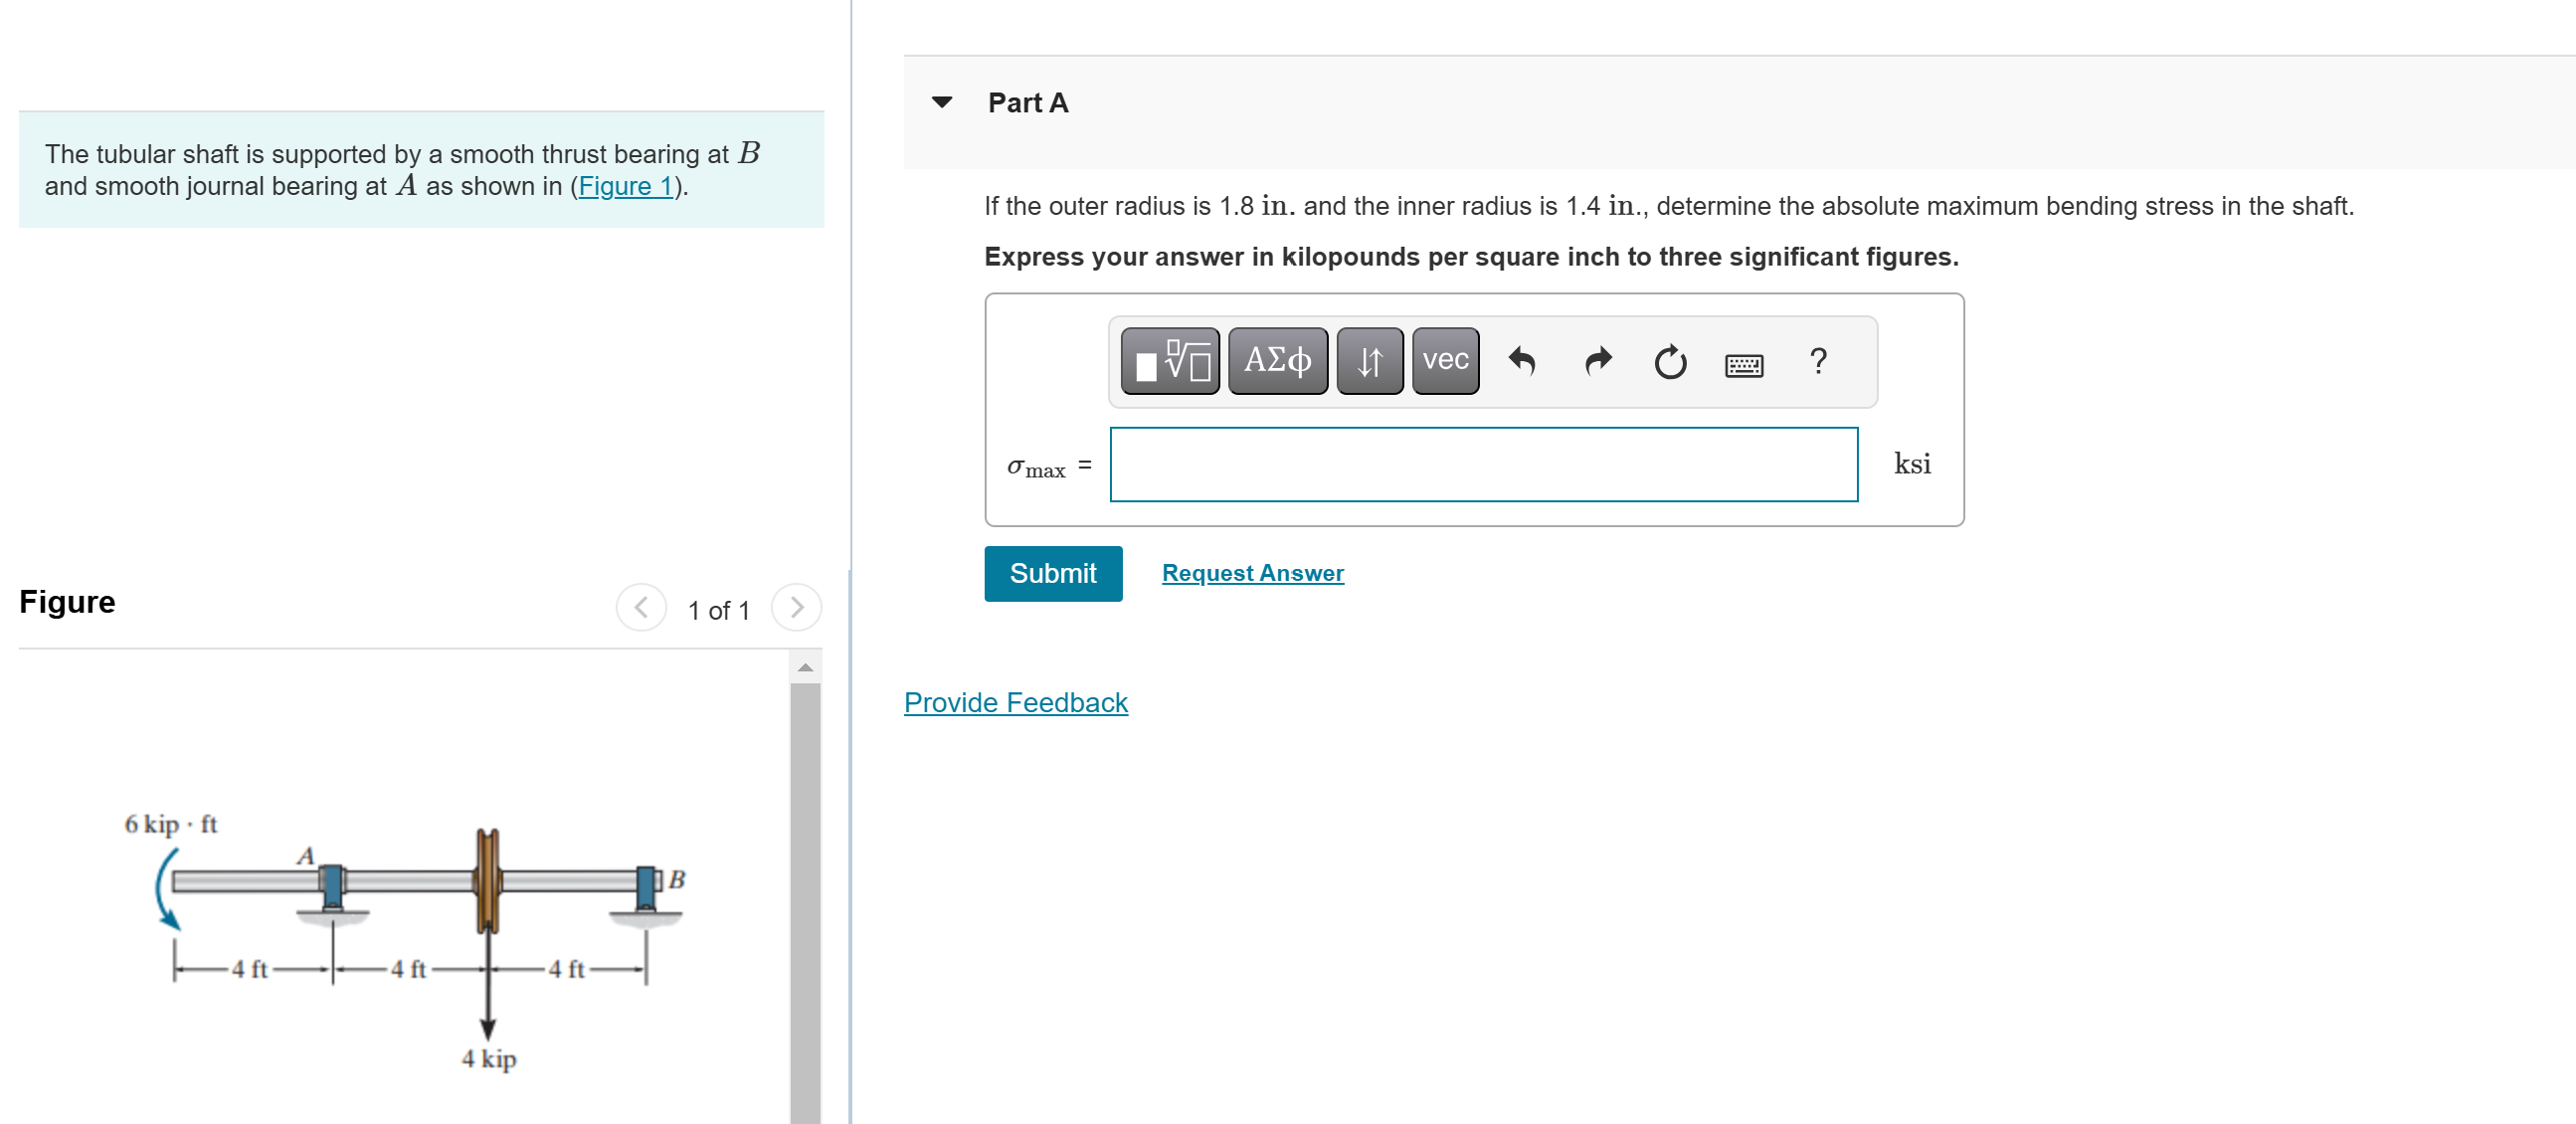Open the Provide Feedback link

1015,702
